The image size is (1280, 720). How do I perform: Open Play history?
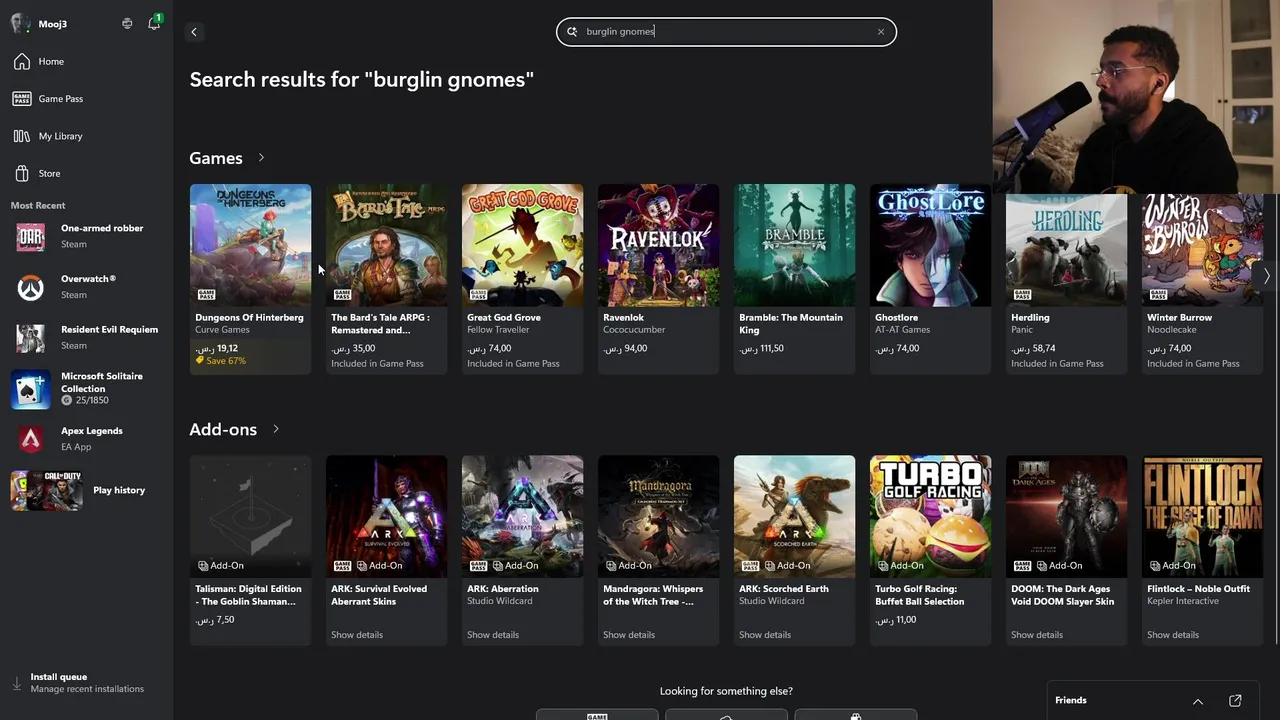[86, 491]
